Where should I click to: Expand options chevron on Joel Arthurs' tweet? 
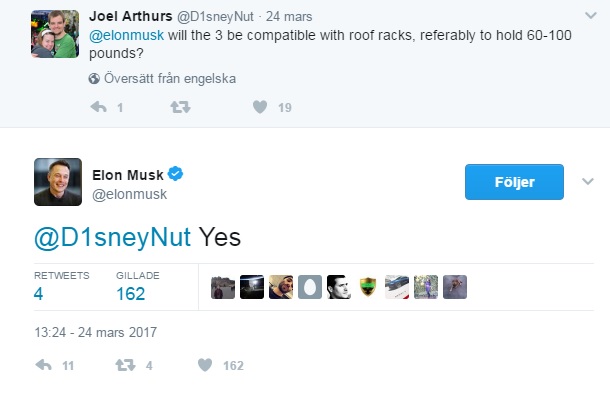pyautogui.click(x=591, y=16)
